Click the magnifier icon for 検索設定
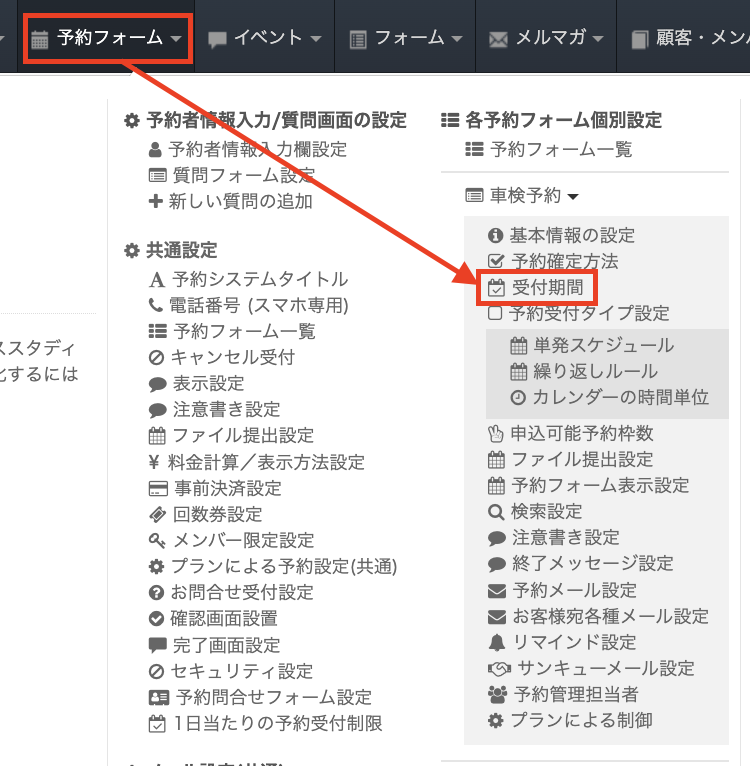The height and width of the screenshot is (766, 750). point(497,512)
